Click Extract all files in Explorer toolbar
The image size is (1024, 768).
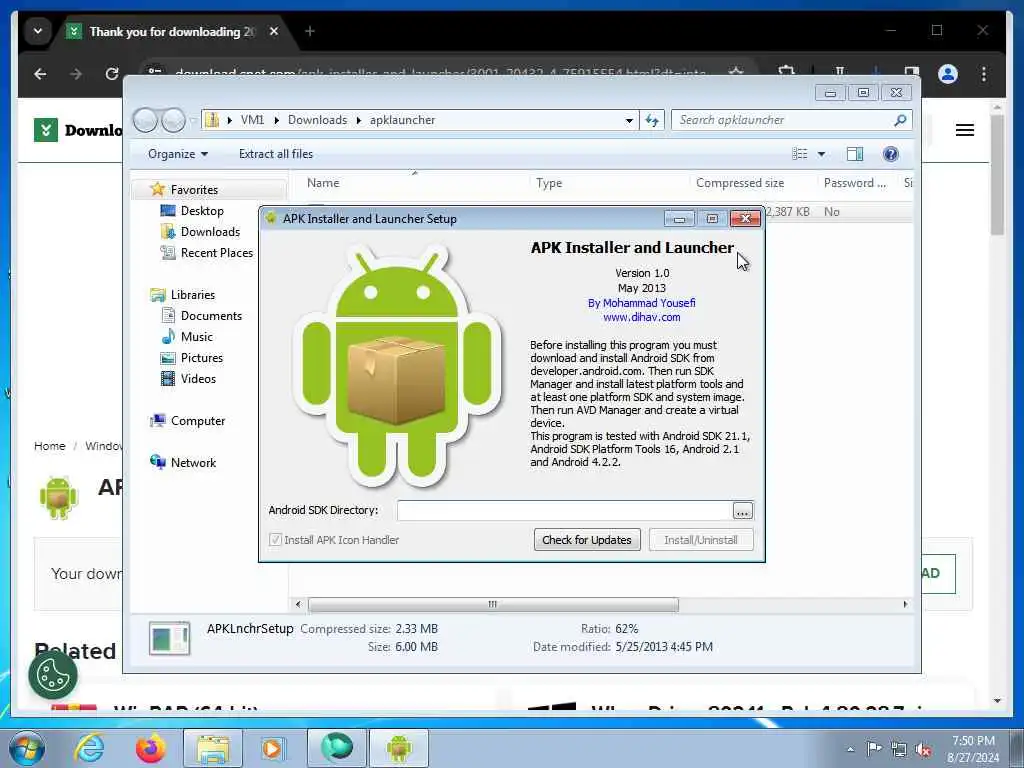click(276, 153)
